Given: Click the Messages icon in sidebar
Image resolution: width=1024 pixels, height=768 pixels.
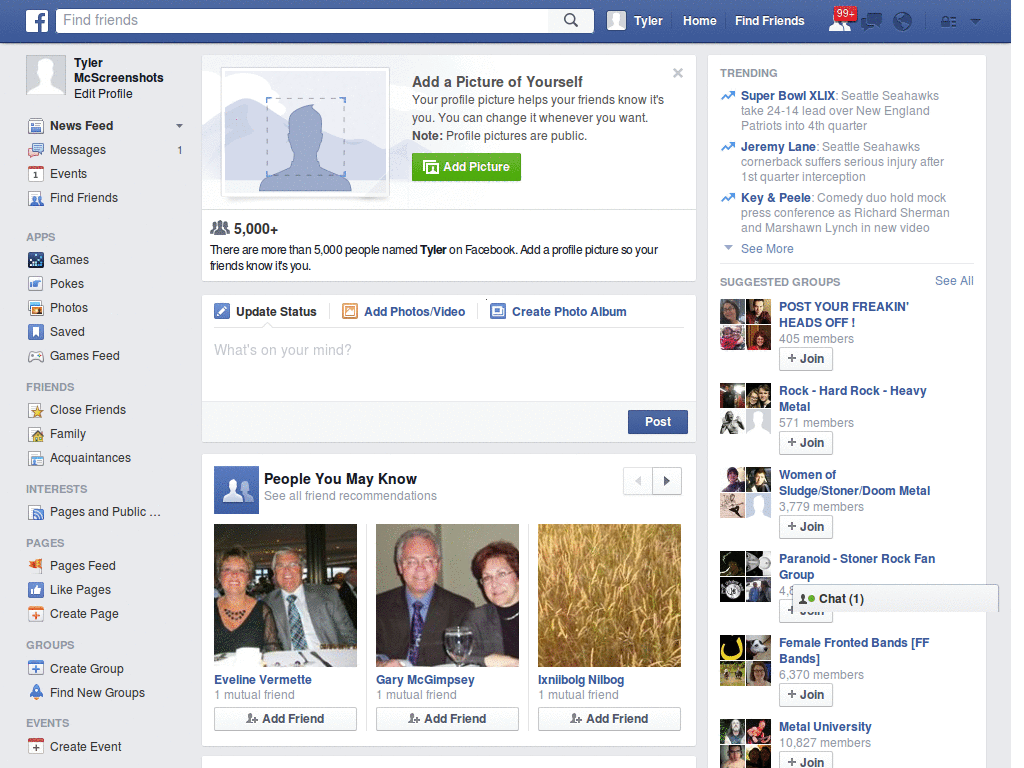Looking at the screenshot, I should [36, 150].
